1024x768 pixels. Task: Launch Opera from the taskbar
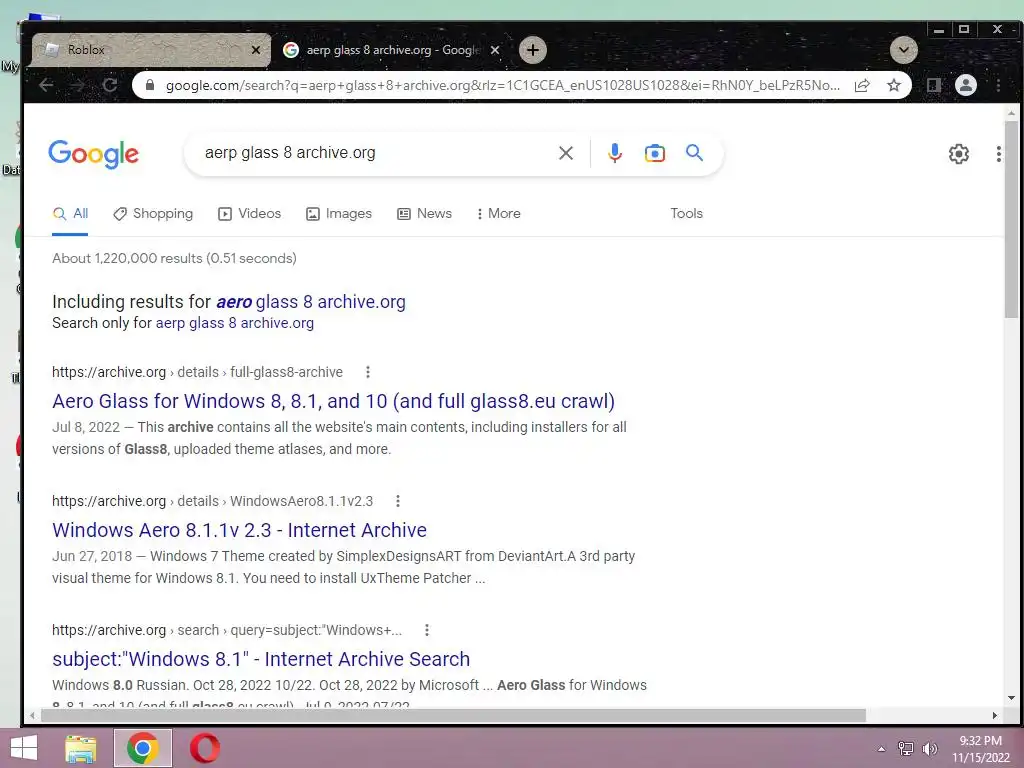[204, 748]
